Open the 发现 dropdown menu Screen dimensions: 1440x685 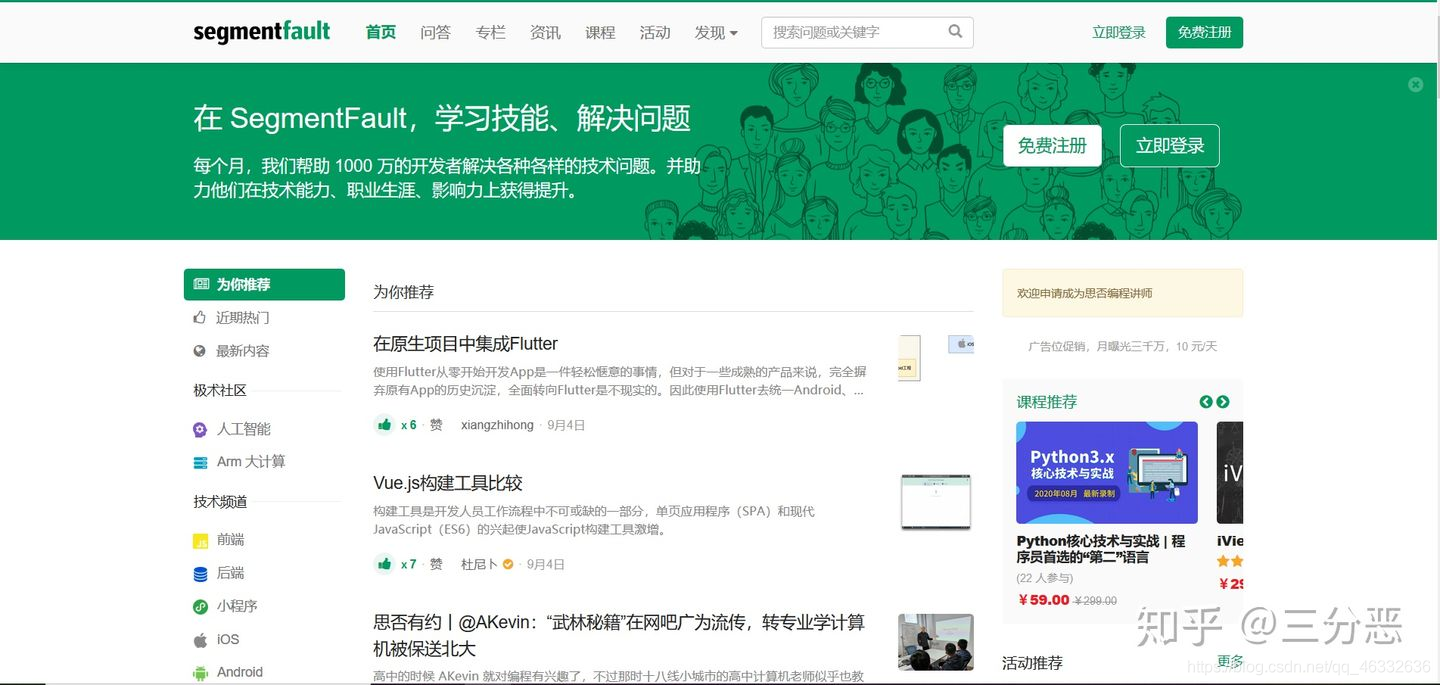[716, 33]
